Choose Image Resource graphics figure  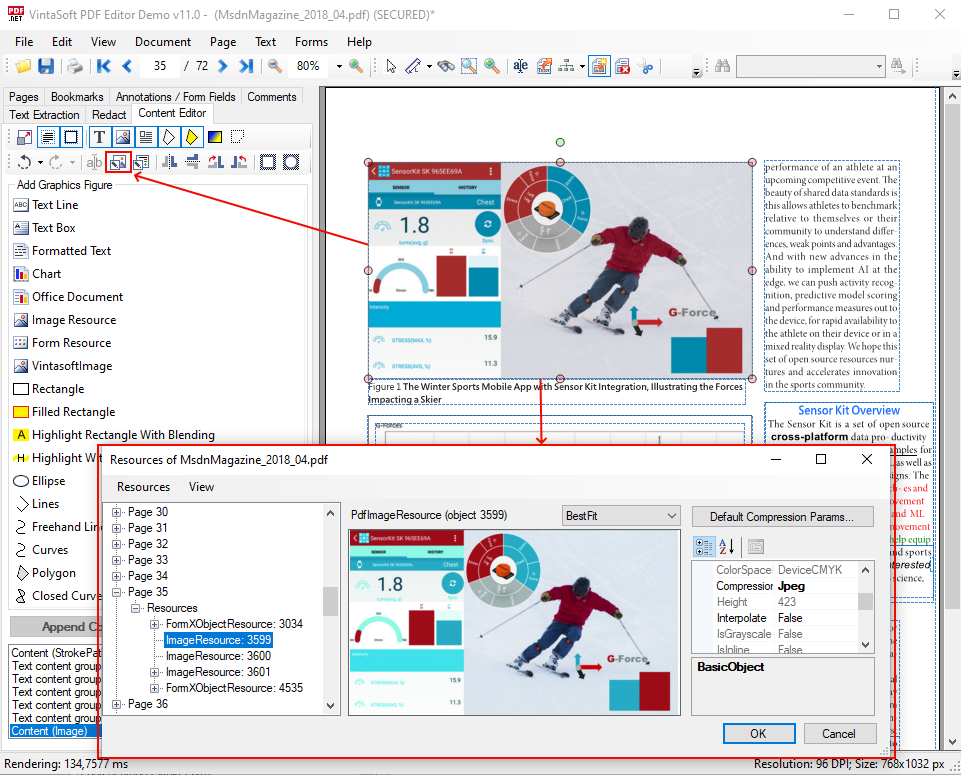65,320
